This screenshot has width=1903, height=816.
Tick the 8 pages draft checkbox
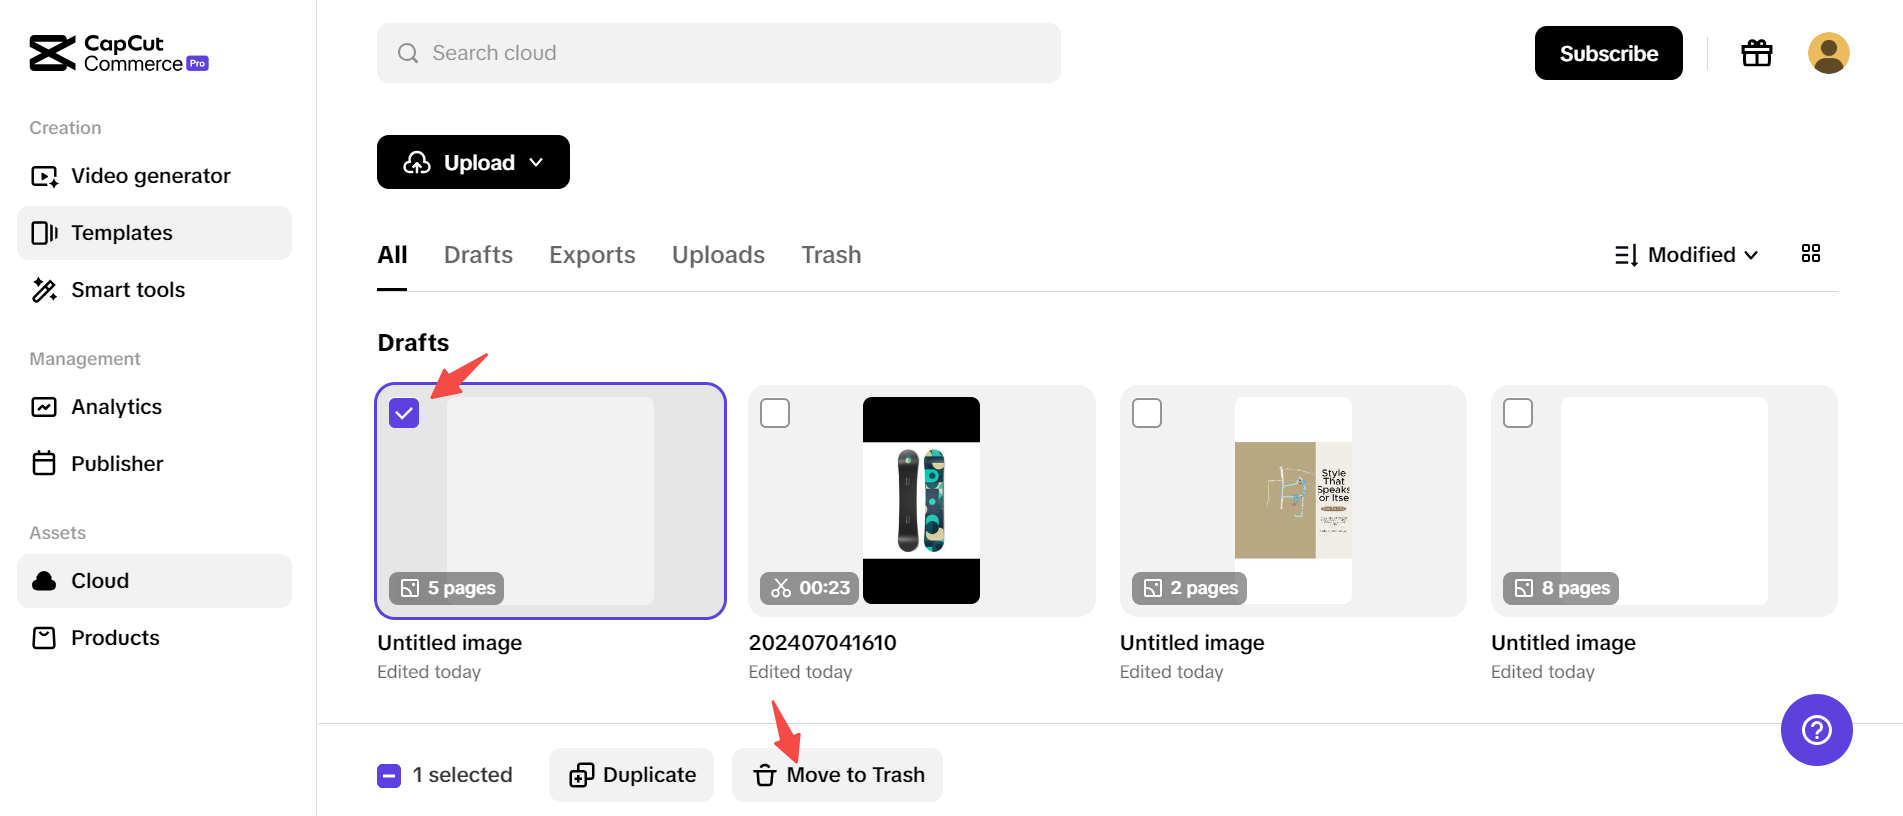(x=1517, y=413)
